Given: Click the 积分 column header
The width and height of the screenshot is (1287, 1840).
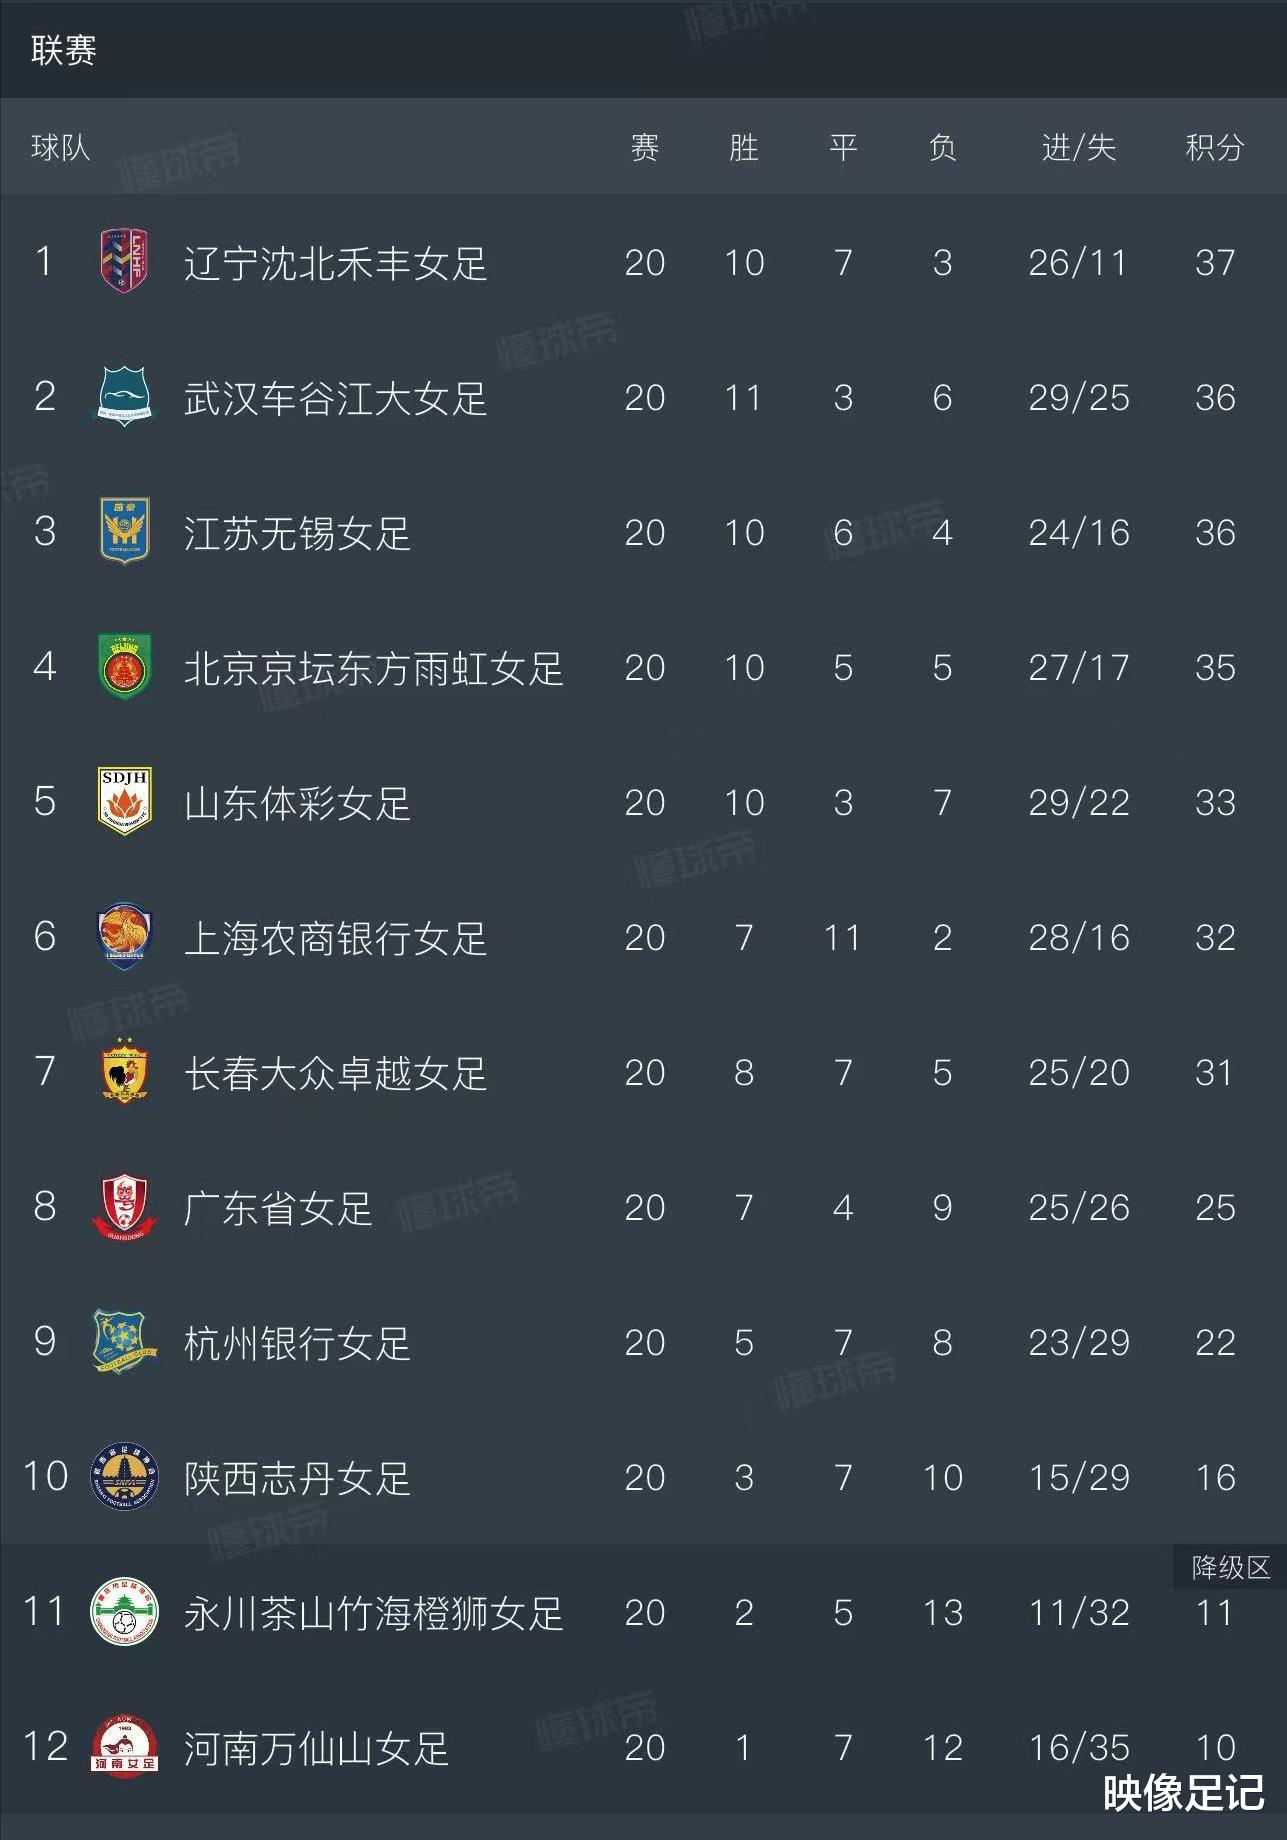Looking at the screenshot, I should point(1214,148).
